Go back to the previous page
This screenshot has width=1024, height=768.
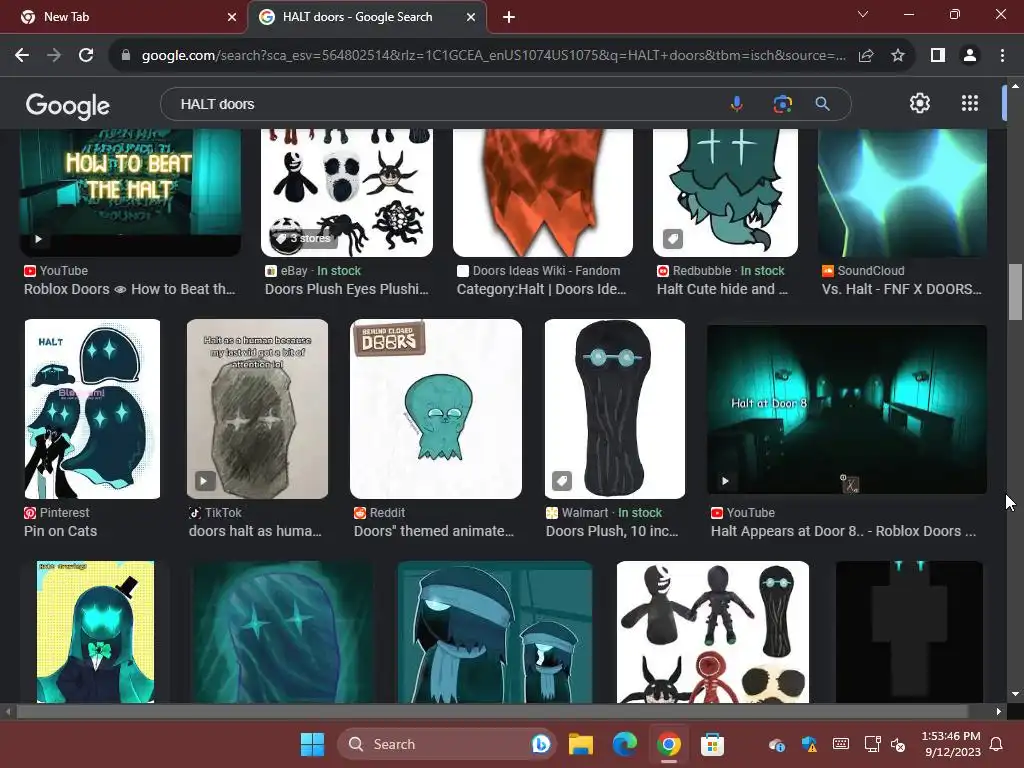[22, 56]
